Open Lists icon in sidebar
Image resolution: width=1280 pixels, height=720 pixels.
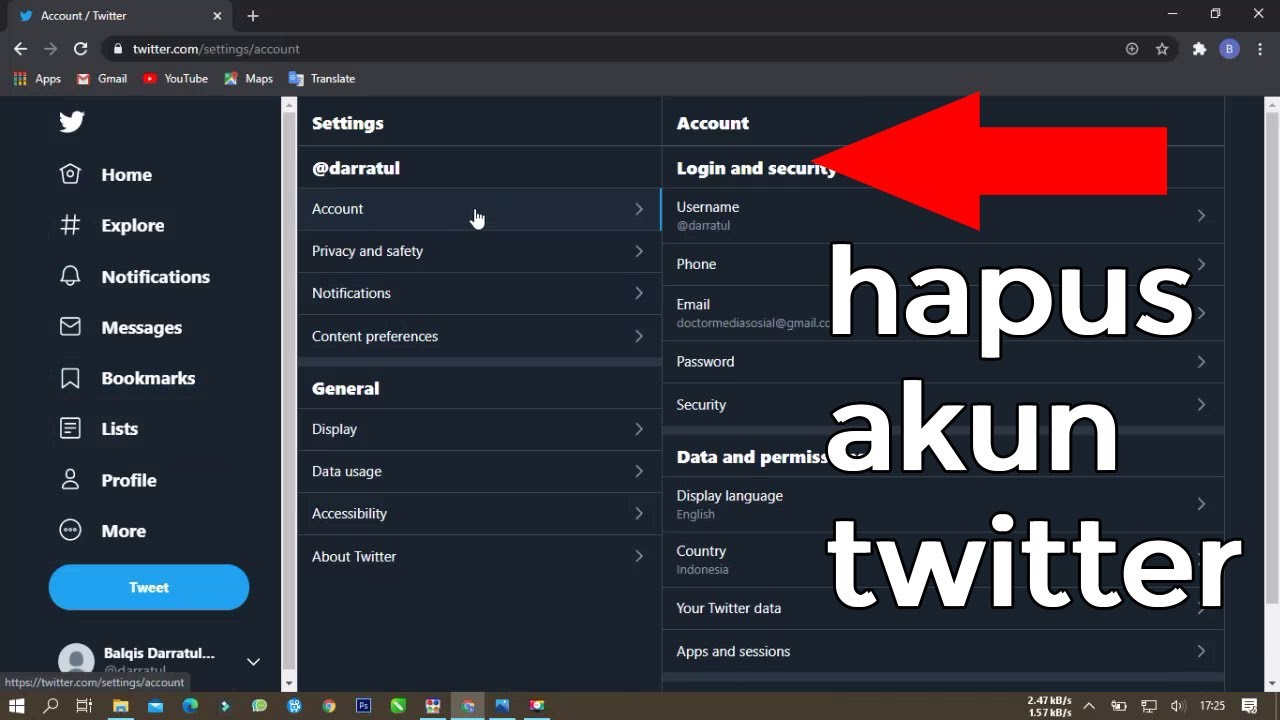(x=70, y=428)
